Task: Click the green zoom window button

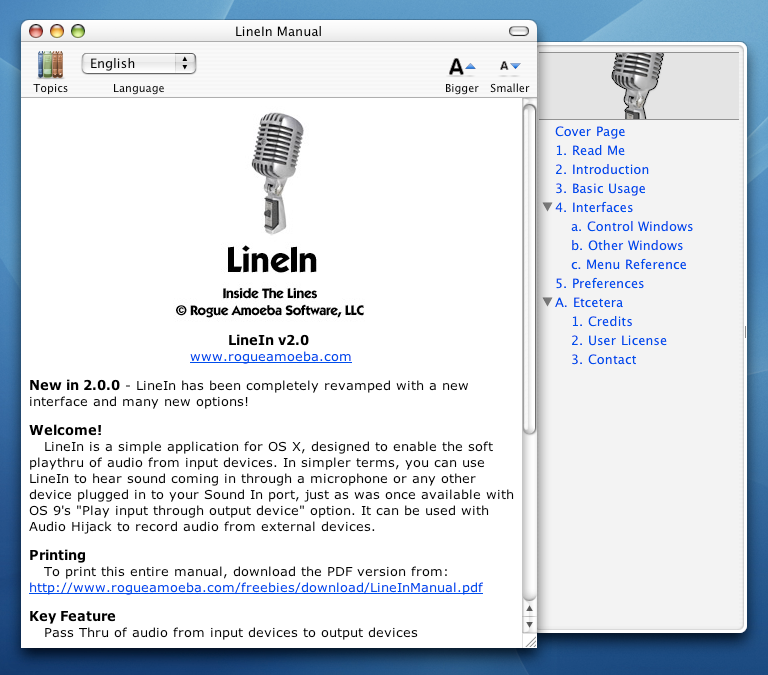Action: point(78,31)
